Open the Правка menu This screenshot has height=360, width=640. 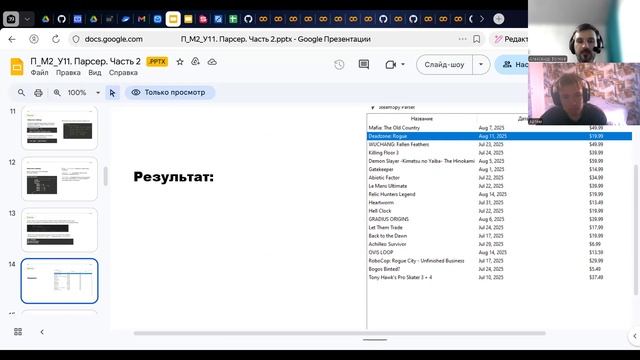68,73
